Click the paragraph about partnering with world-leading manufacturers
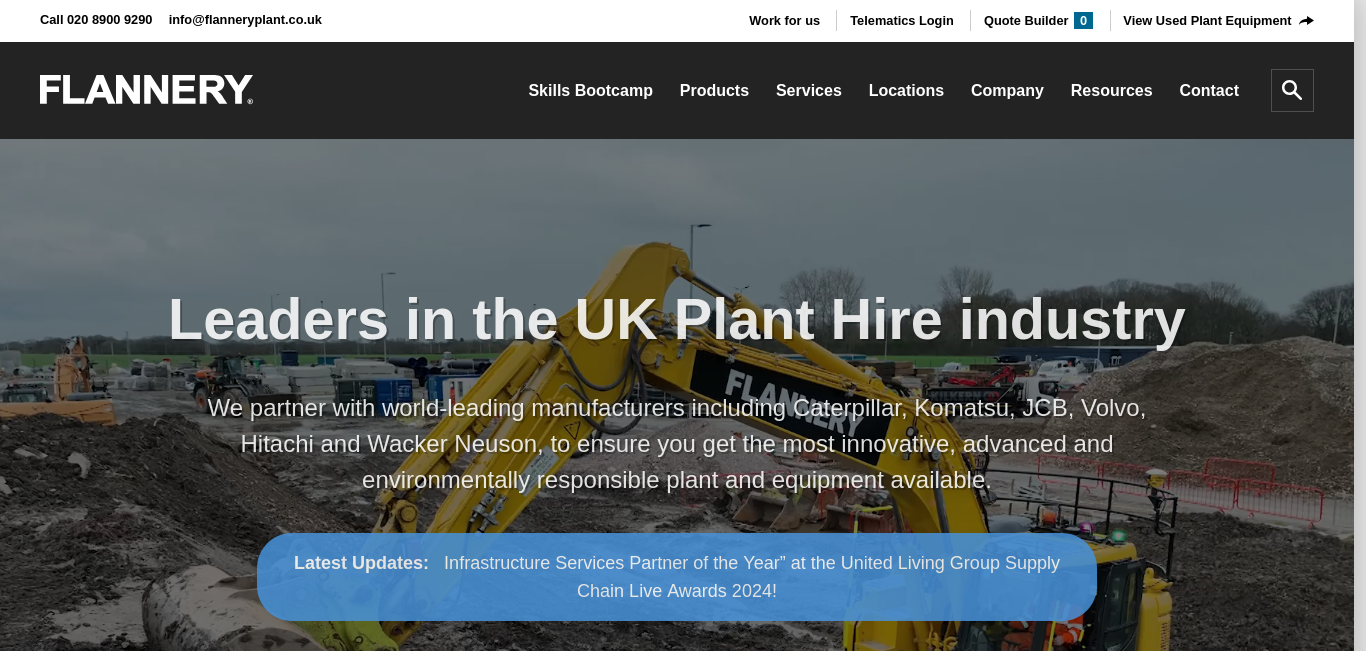 click(677, 444)
